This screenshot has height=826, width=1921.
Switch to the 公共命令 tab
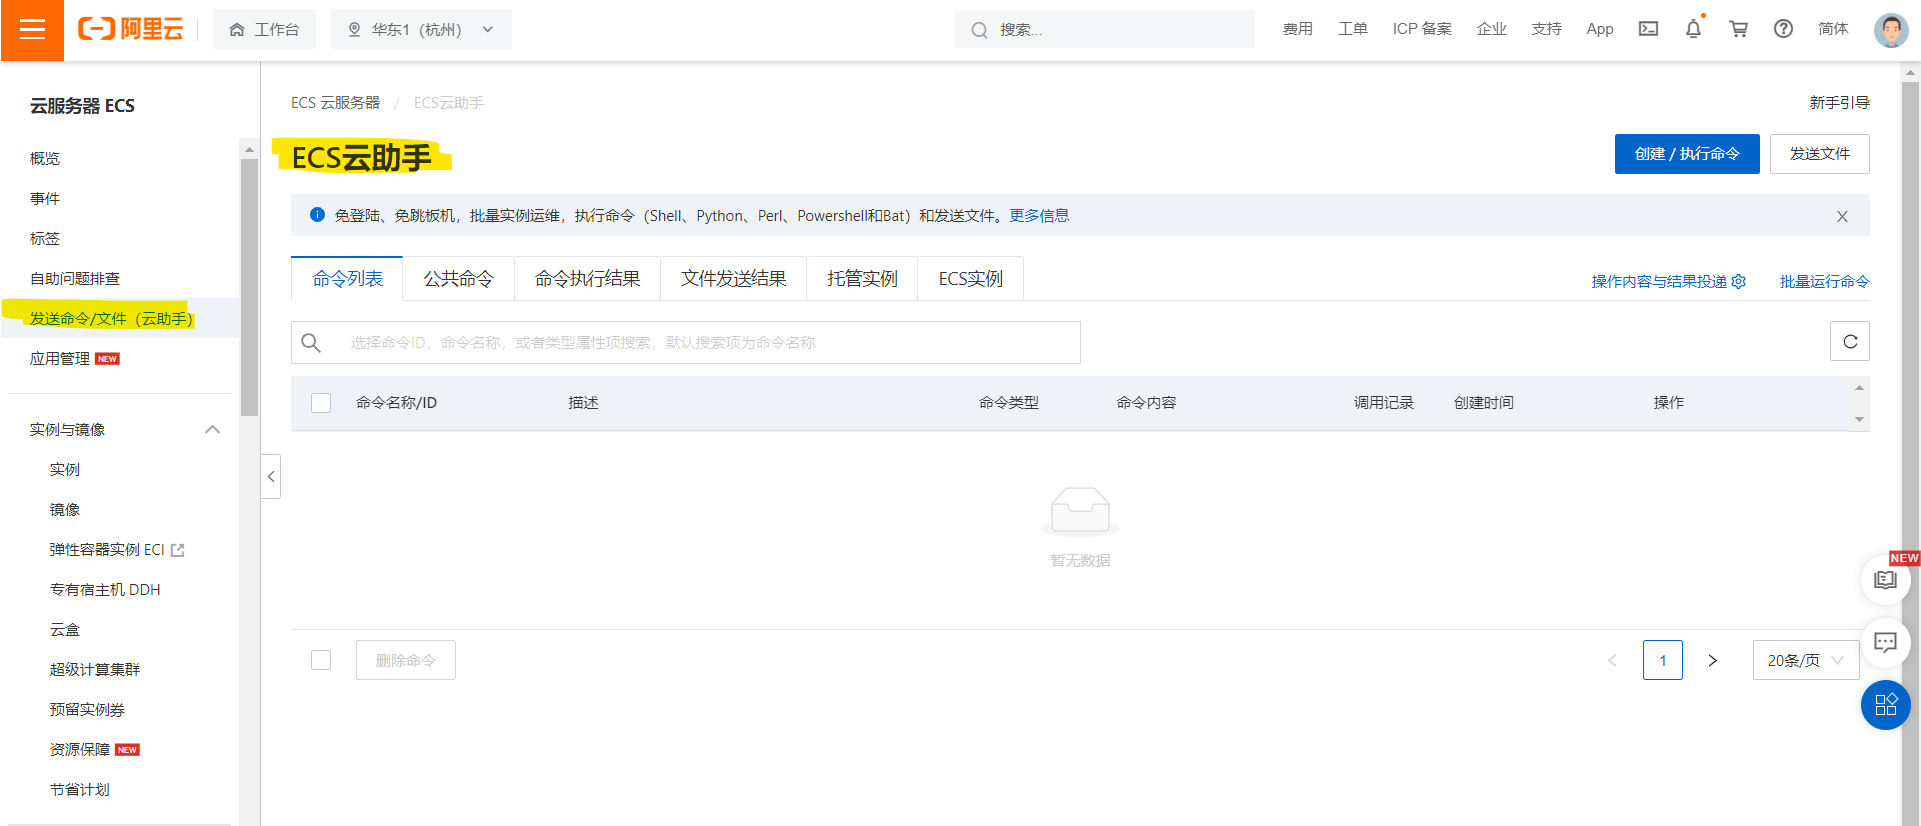(458, 278)
